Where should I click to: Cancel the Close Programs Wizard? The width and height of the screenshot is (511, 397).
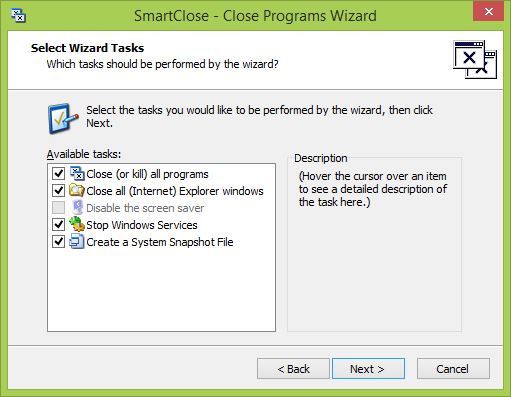tap(453, 369)
